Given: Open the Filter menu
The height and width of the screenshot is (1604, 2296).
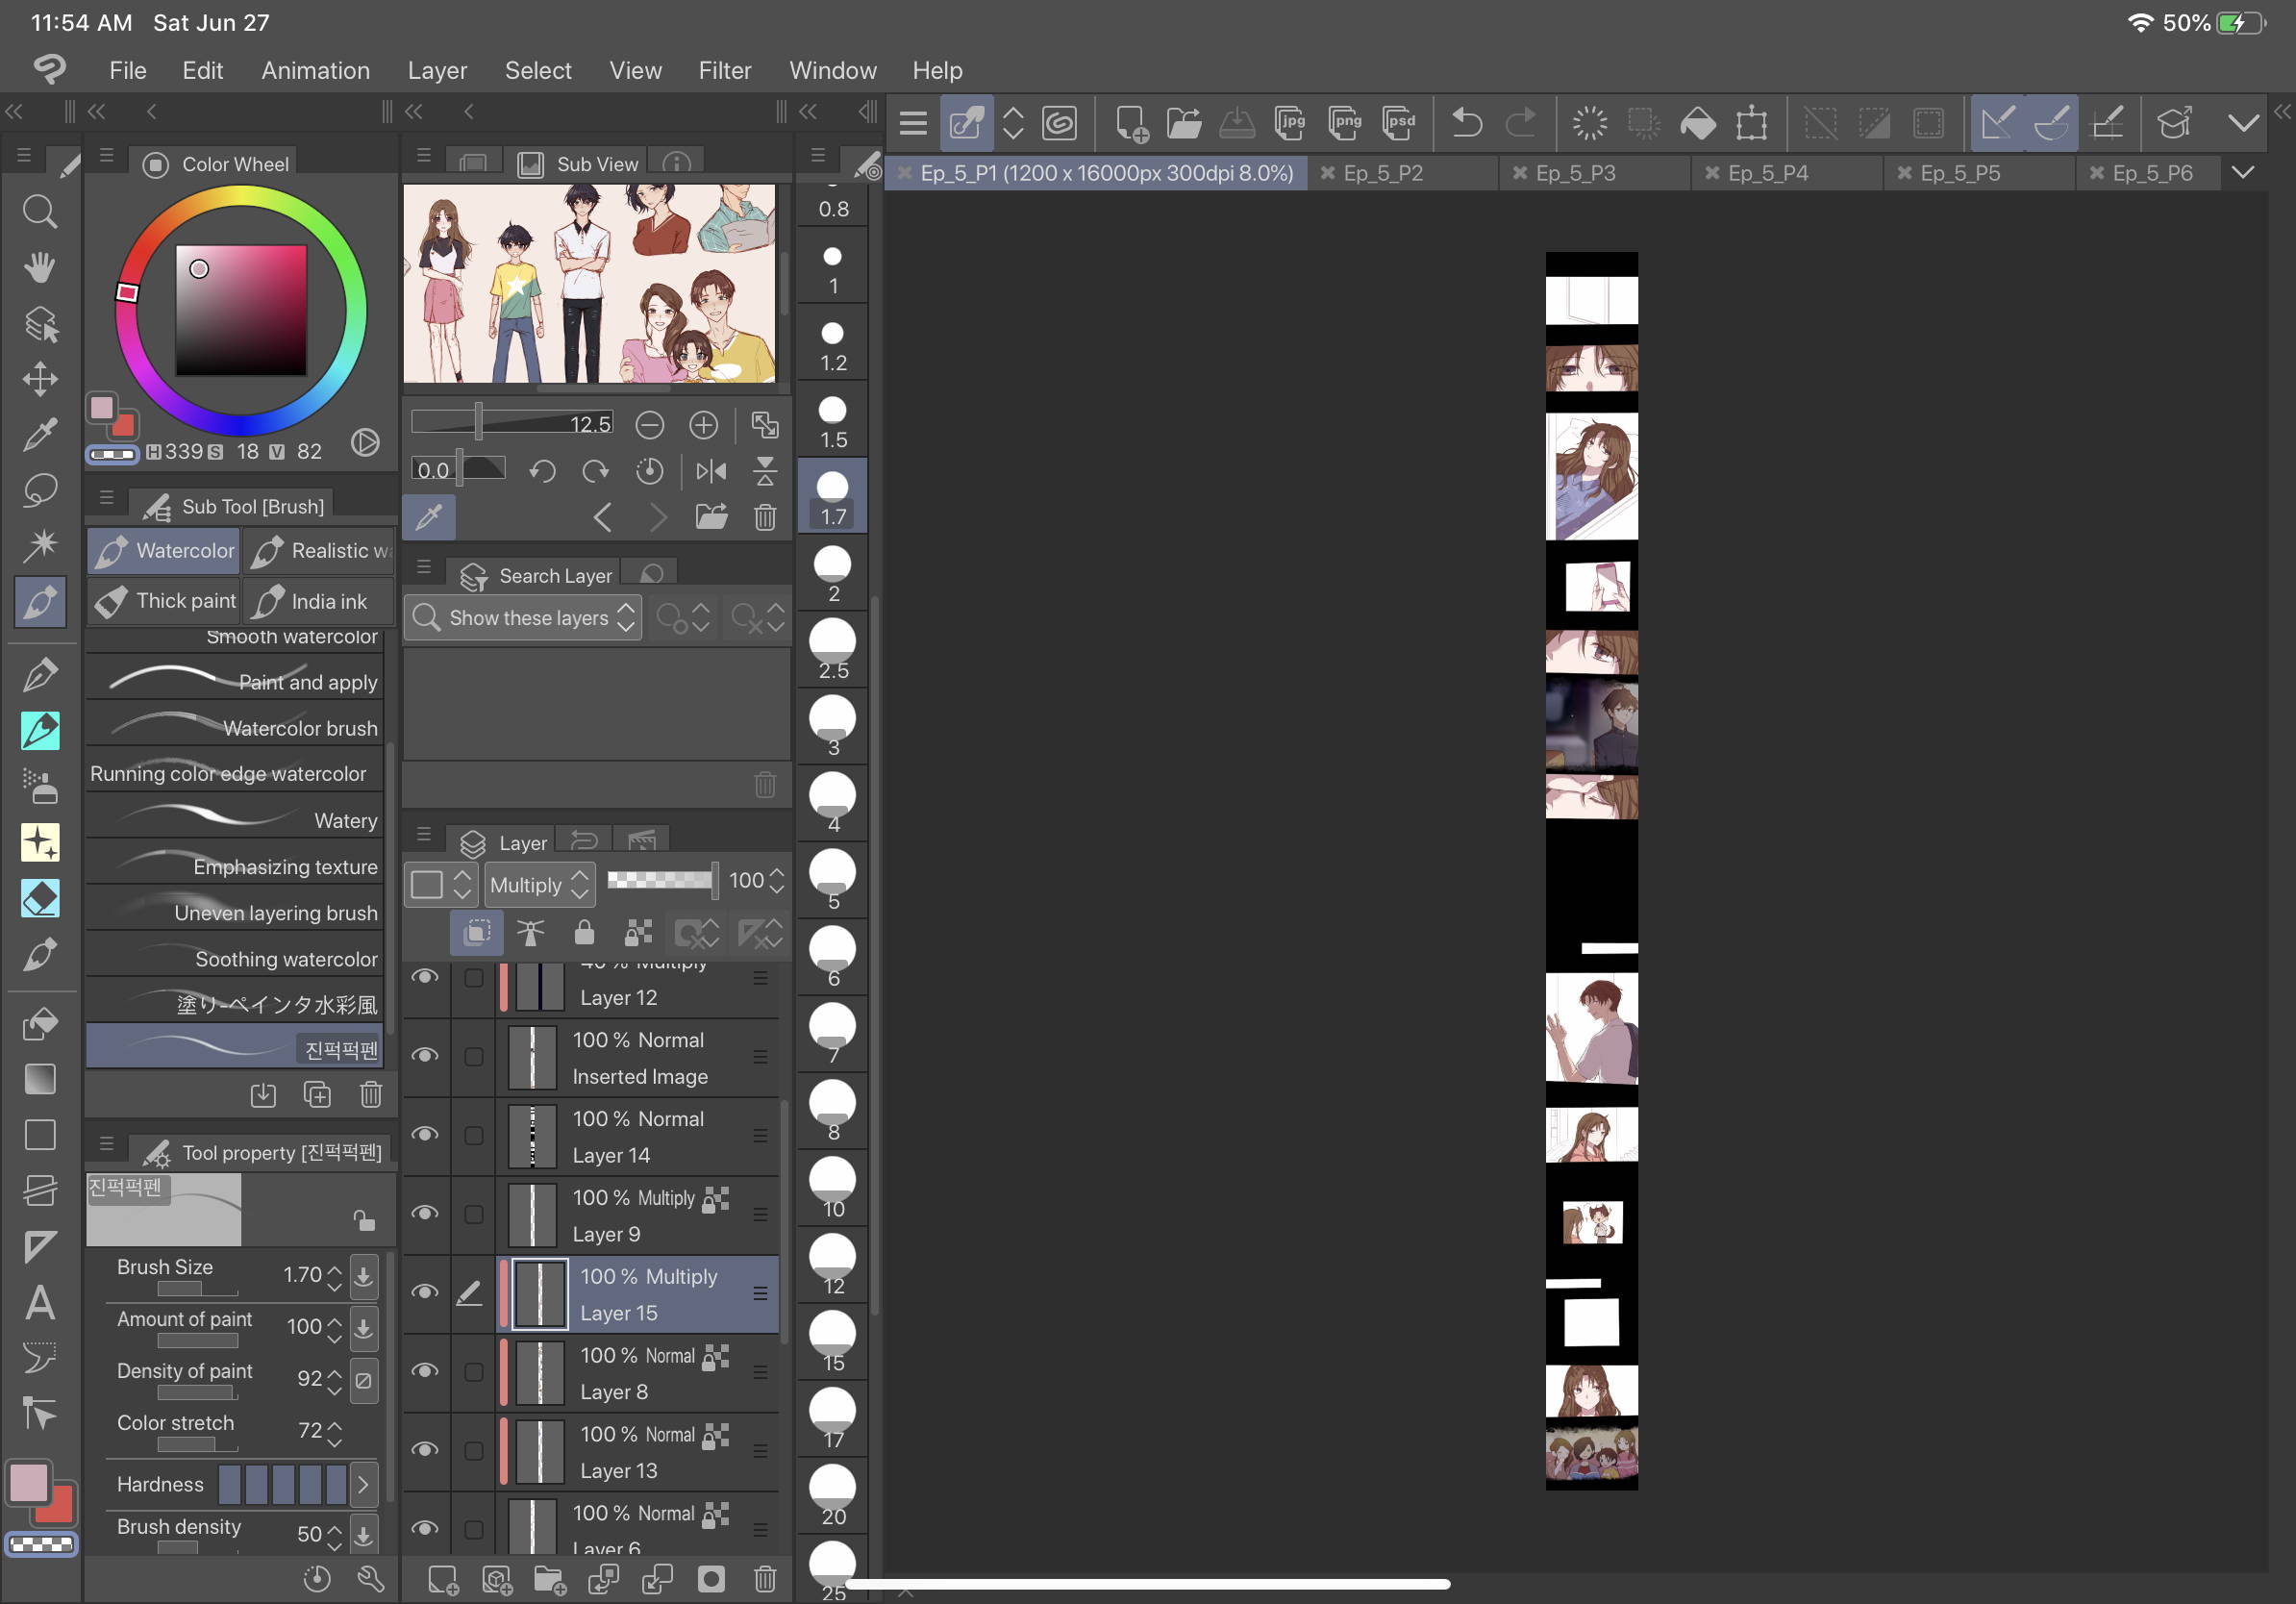Looking at the screenshot, I should pyautogui.click(x=724, y=70).
